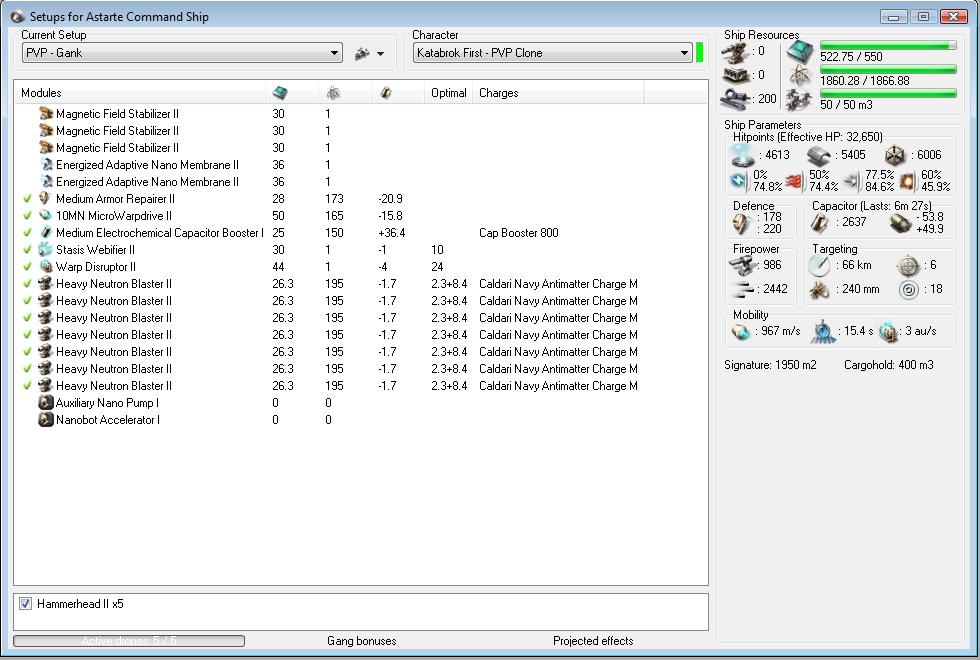Toggle active checkmark for Medium Armor Repairer II
Screen dimensions: 980x660
[x=27, y=198]
